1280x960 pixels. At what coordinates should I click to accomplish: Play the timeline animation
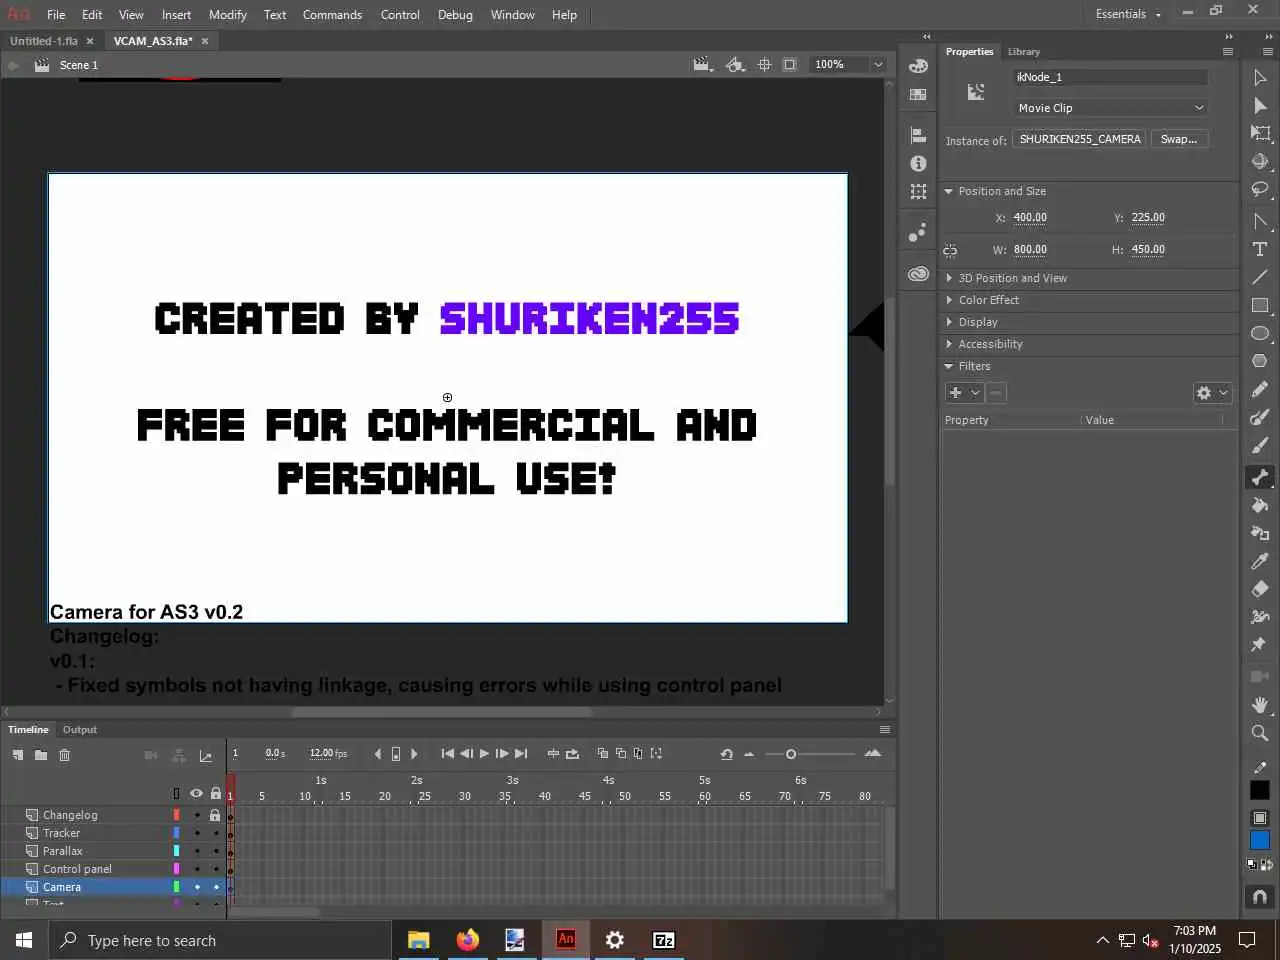click(484, 754)
